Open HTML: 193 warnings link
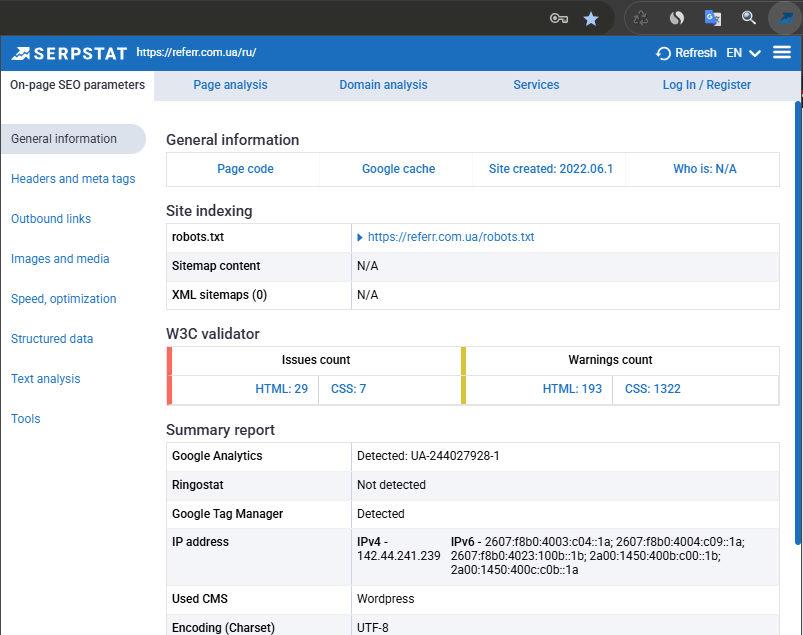 point(572,389)
